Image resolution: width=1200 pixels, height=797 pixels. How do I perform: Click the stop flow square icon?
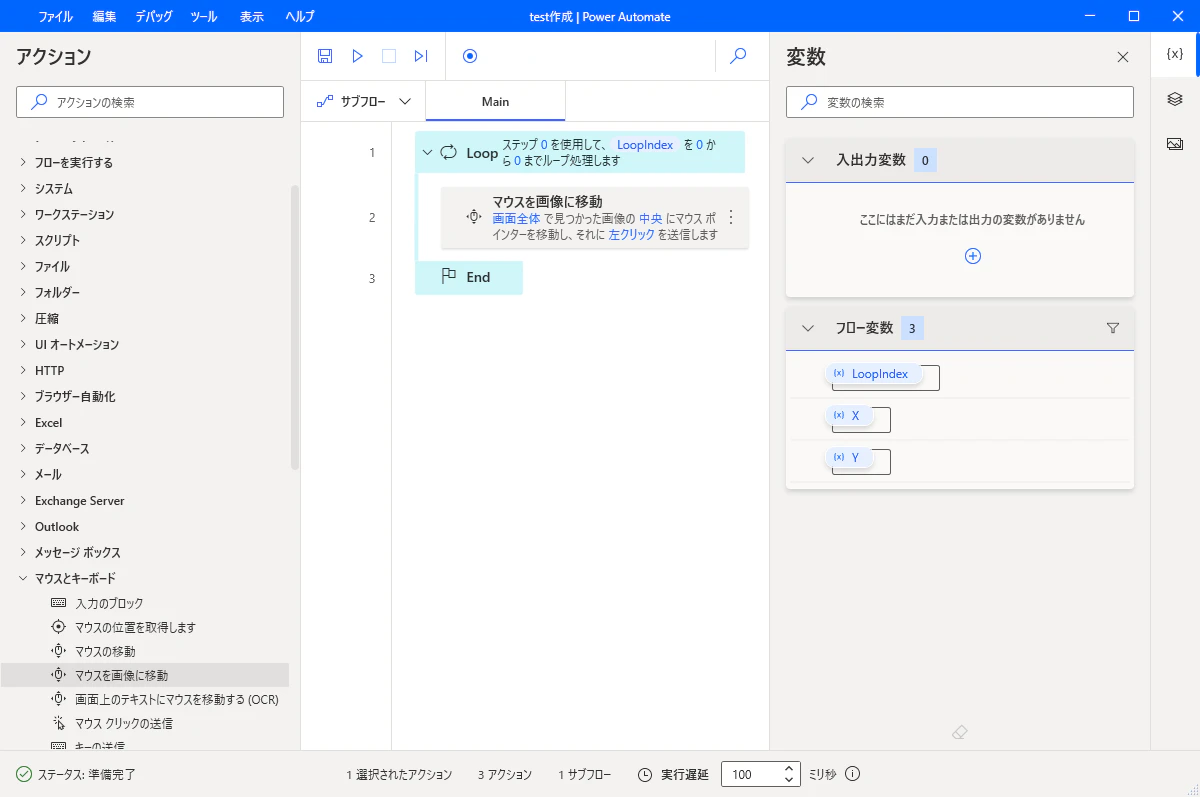coord(389,56)
